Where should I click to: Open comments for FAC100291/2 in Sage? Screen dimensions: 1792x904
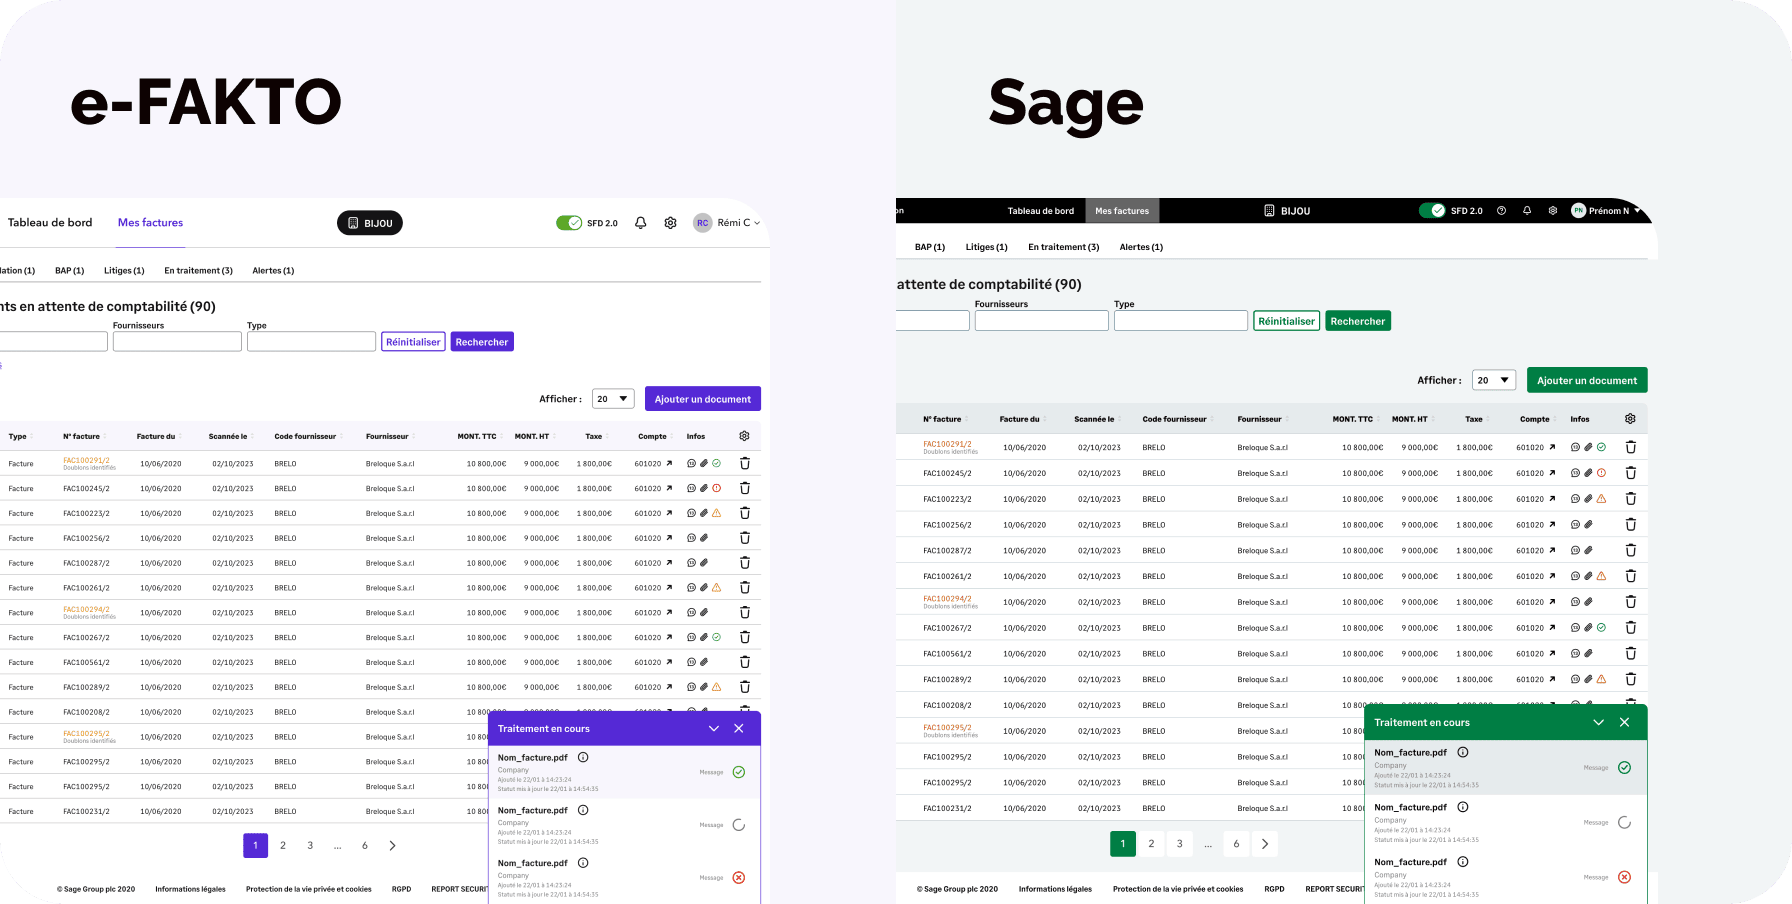point(1576,447)
